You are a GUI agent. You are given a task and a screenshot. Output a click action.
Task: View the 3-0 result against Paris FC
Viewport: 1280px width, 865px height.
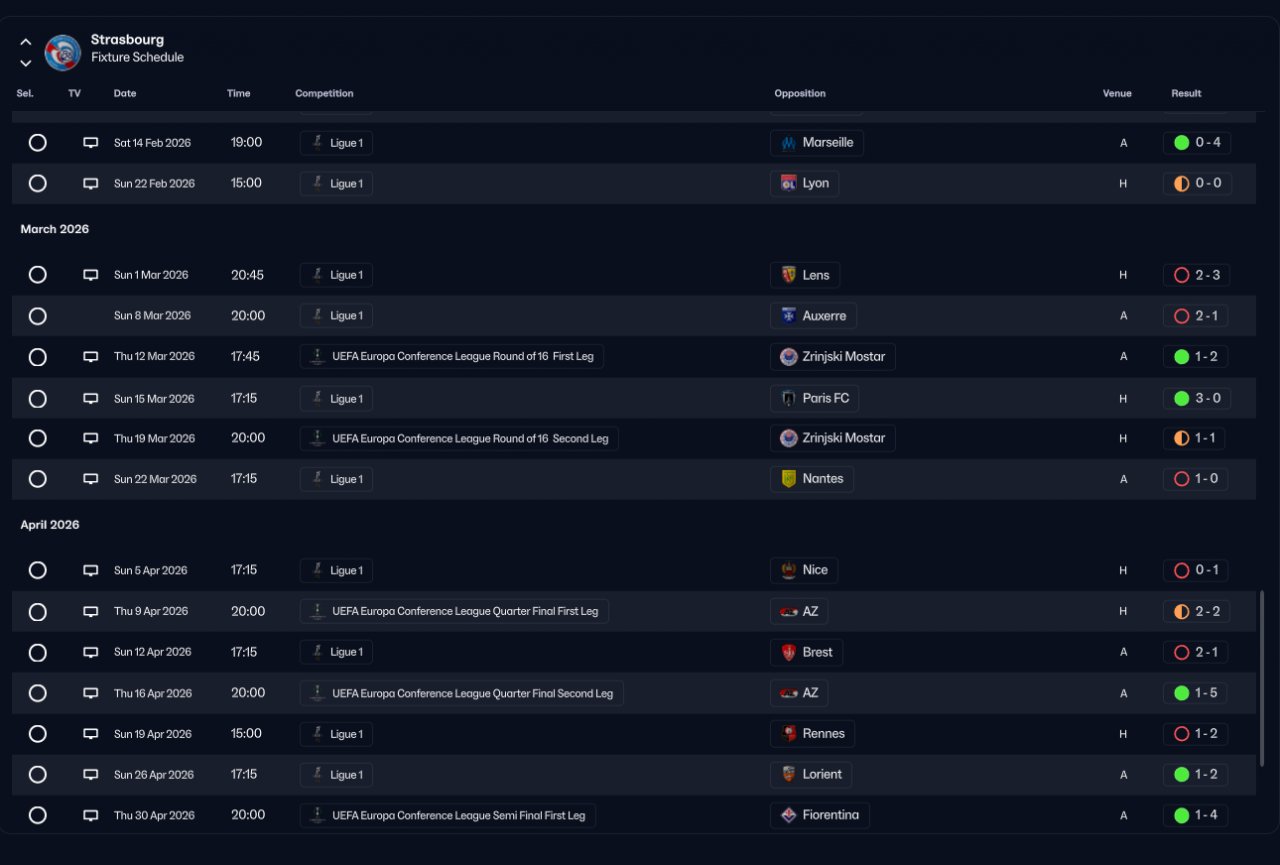[x=1197, y=398]
